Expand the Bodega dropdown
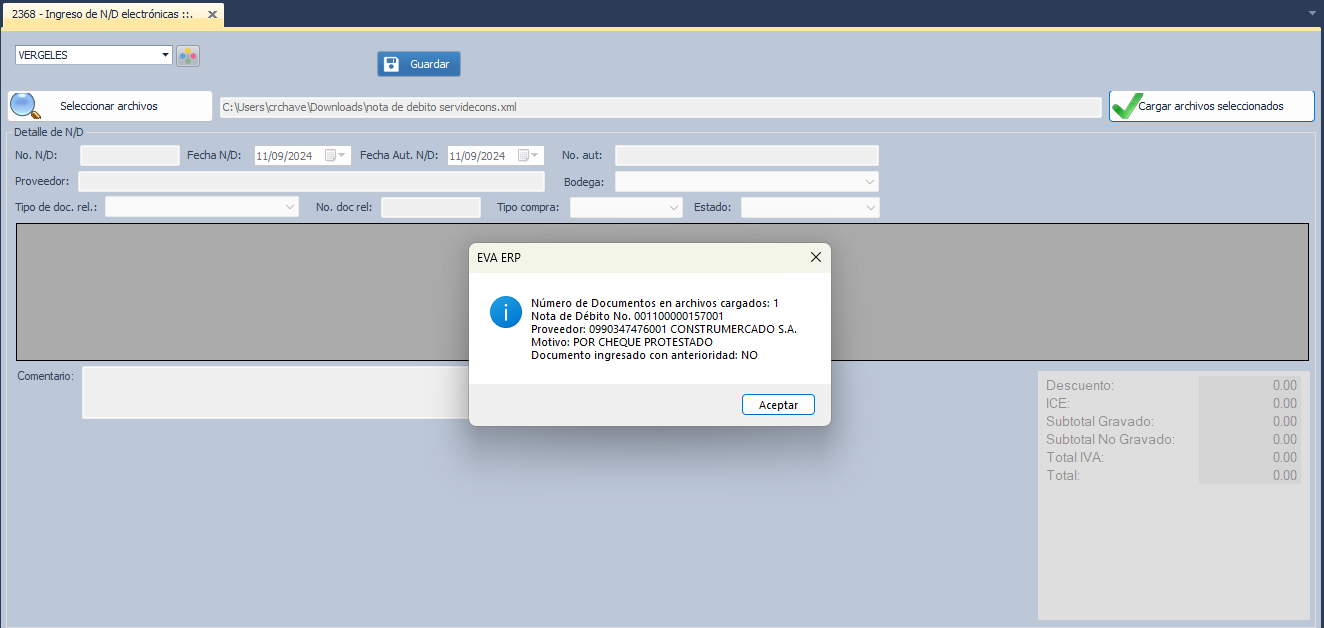The image size is (1324, 628). click(869, 182)
